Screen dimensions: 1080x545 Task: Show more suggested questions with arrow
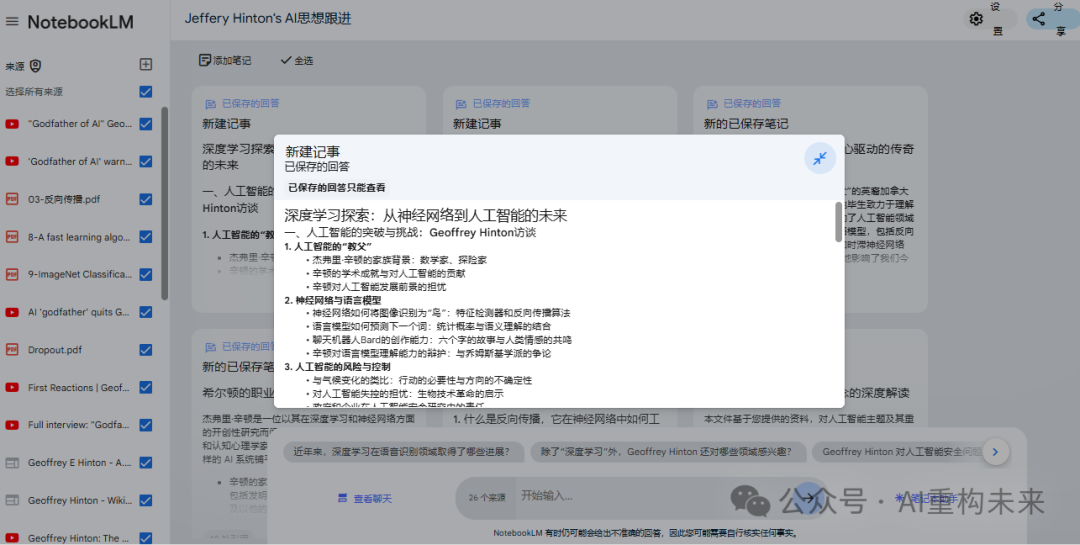(x=995, y=452)
